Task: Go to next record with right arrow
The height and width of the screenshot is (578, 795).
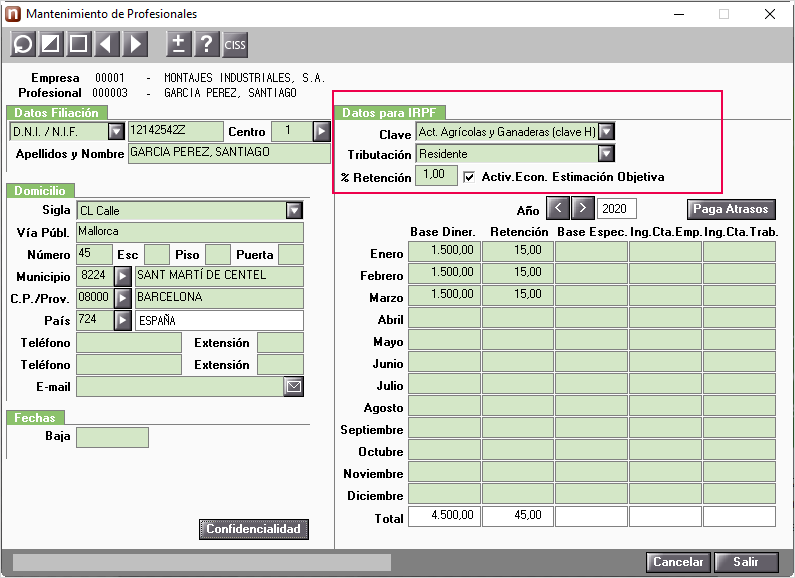Action: (x=135, y=44)
